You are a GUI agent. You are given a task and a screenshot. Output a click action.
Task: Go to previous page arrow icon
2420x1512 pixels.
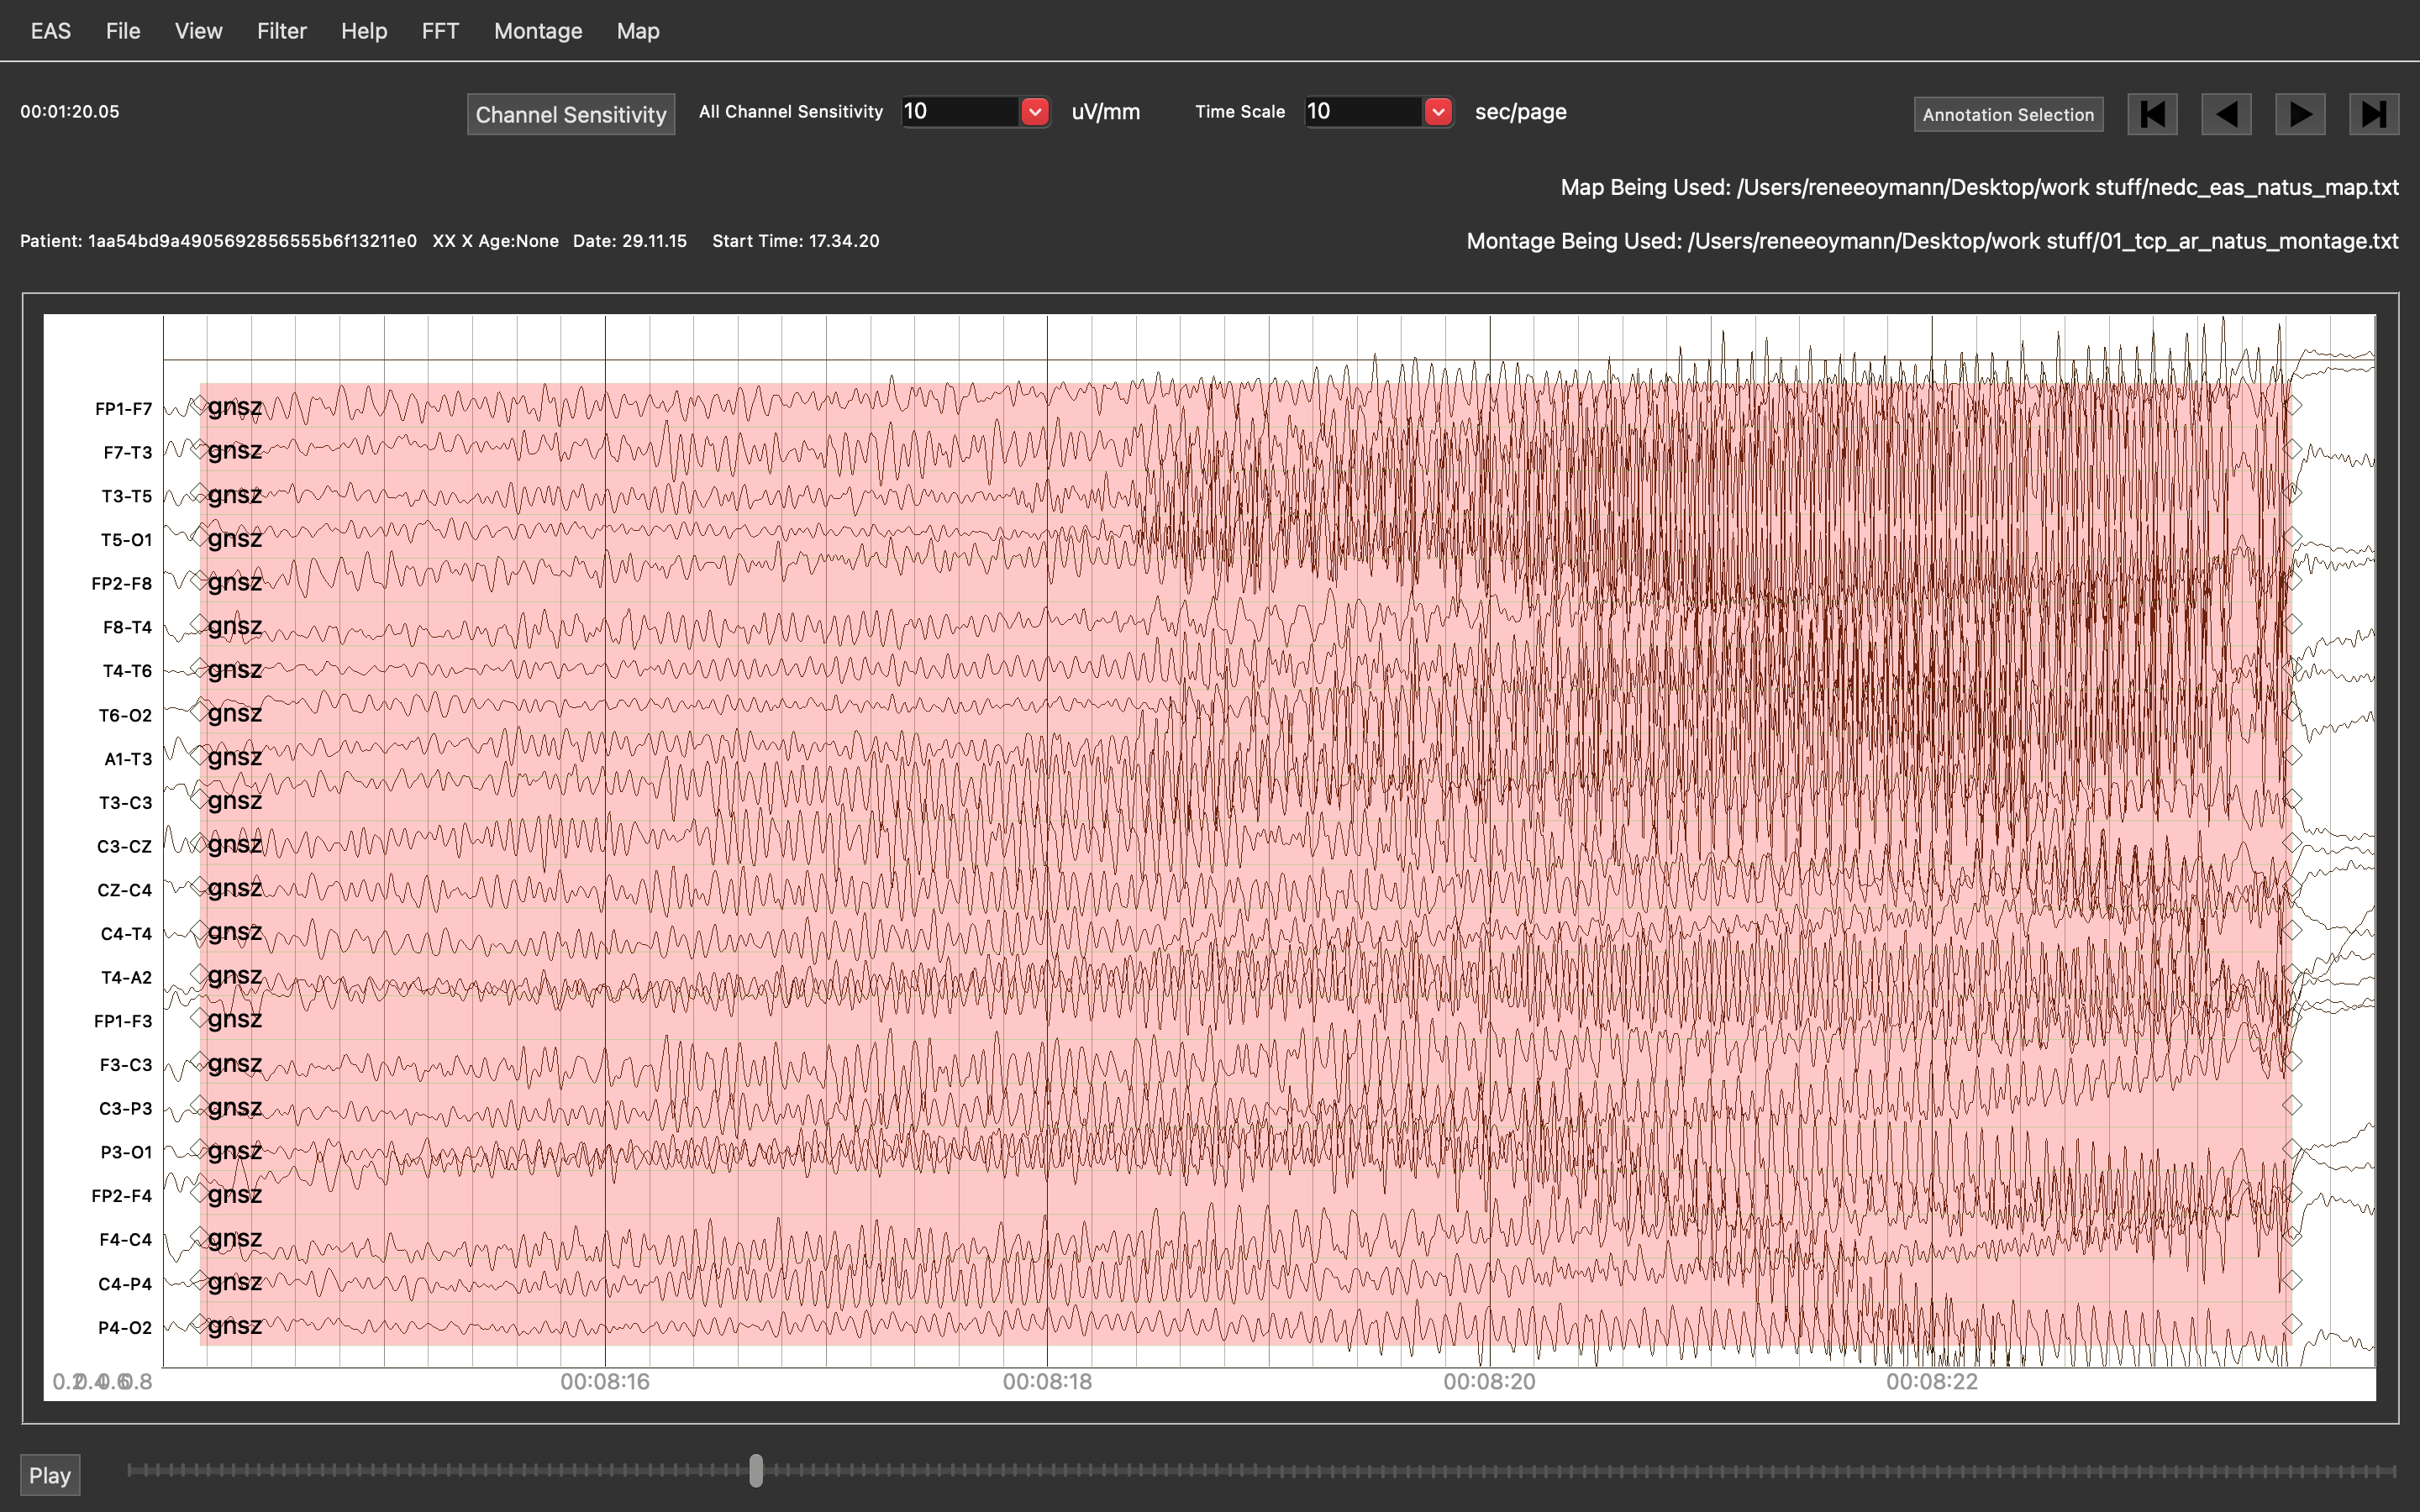[x=2226, y=114]
